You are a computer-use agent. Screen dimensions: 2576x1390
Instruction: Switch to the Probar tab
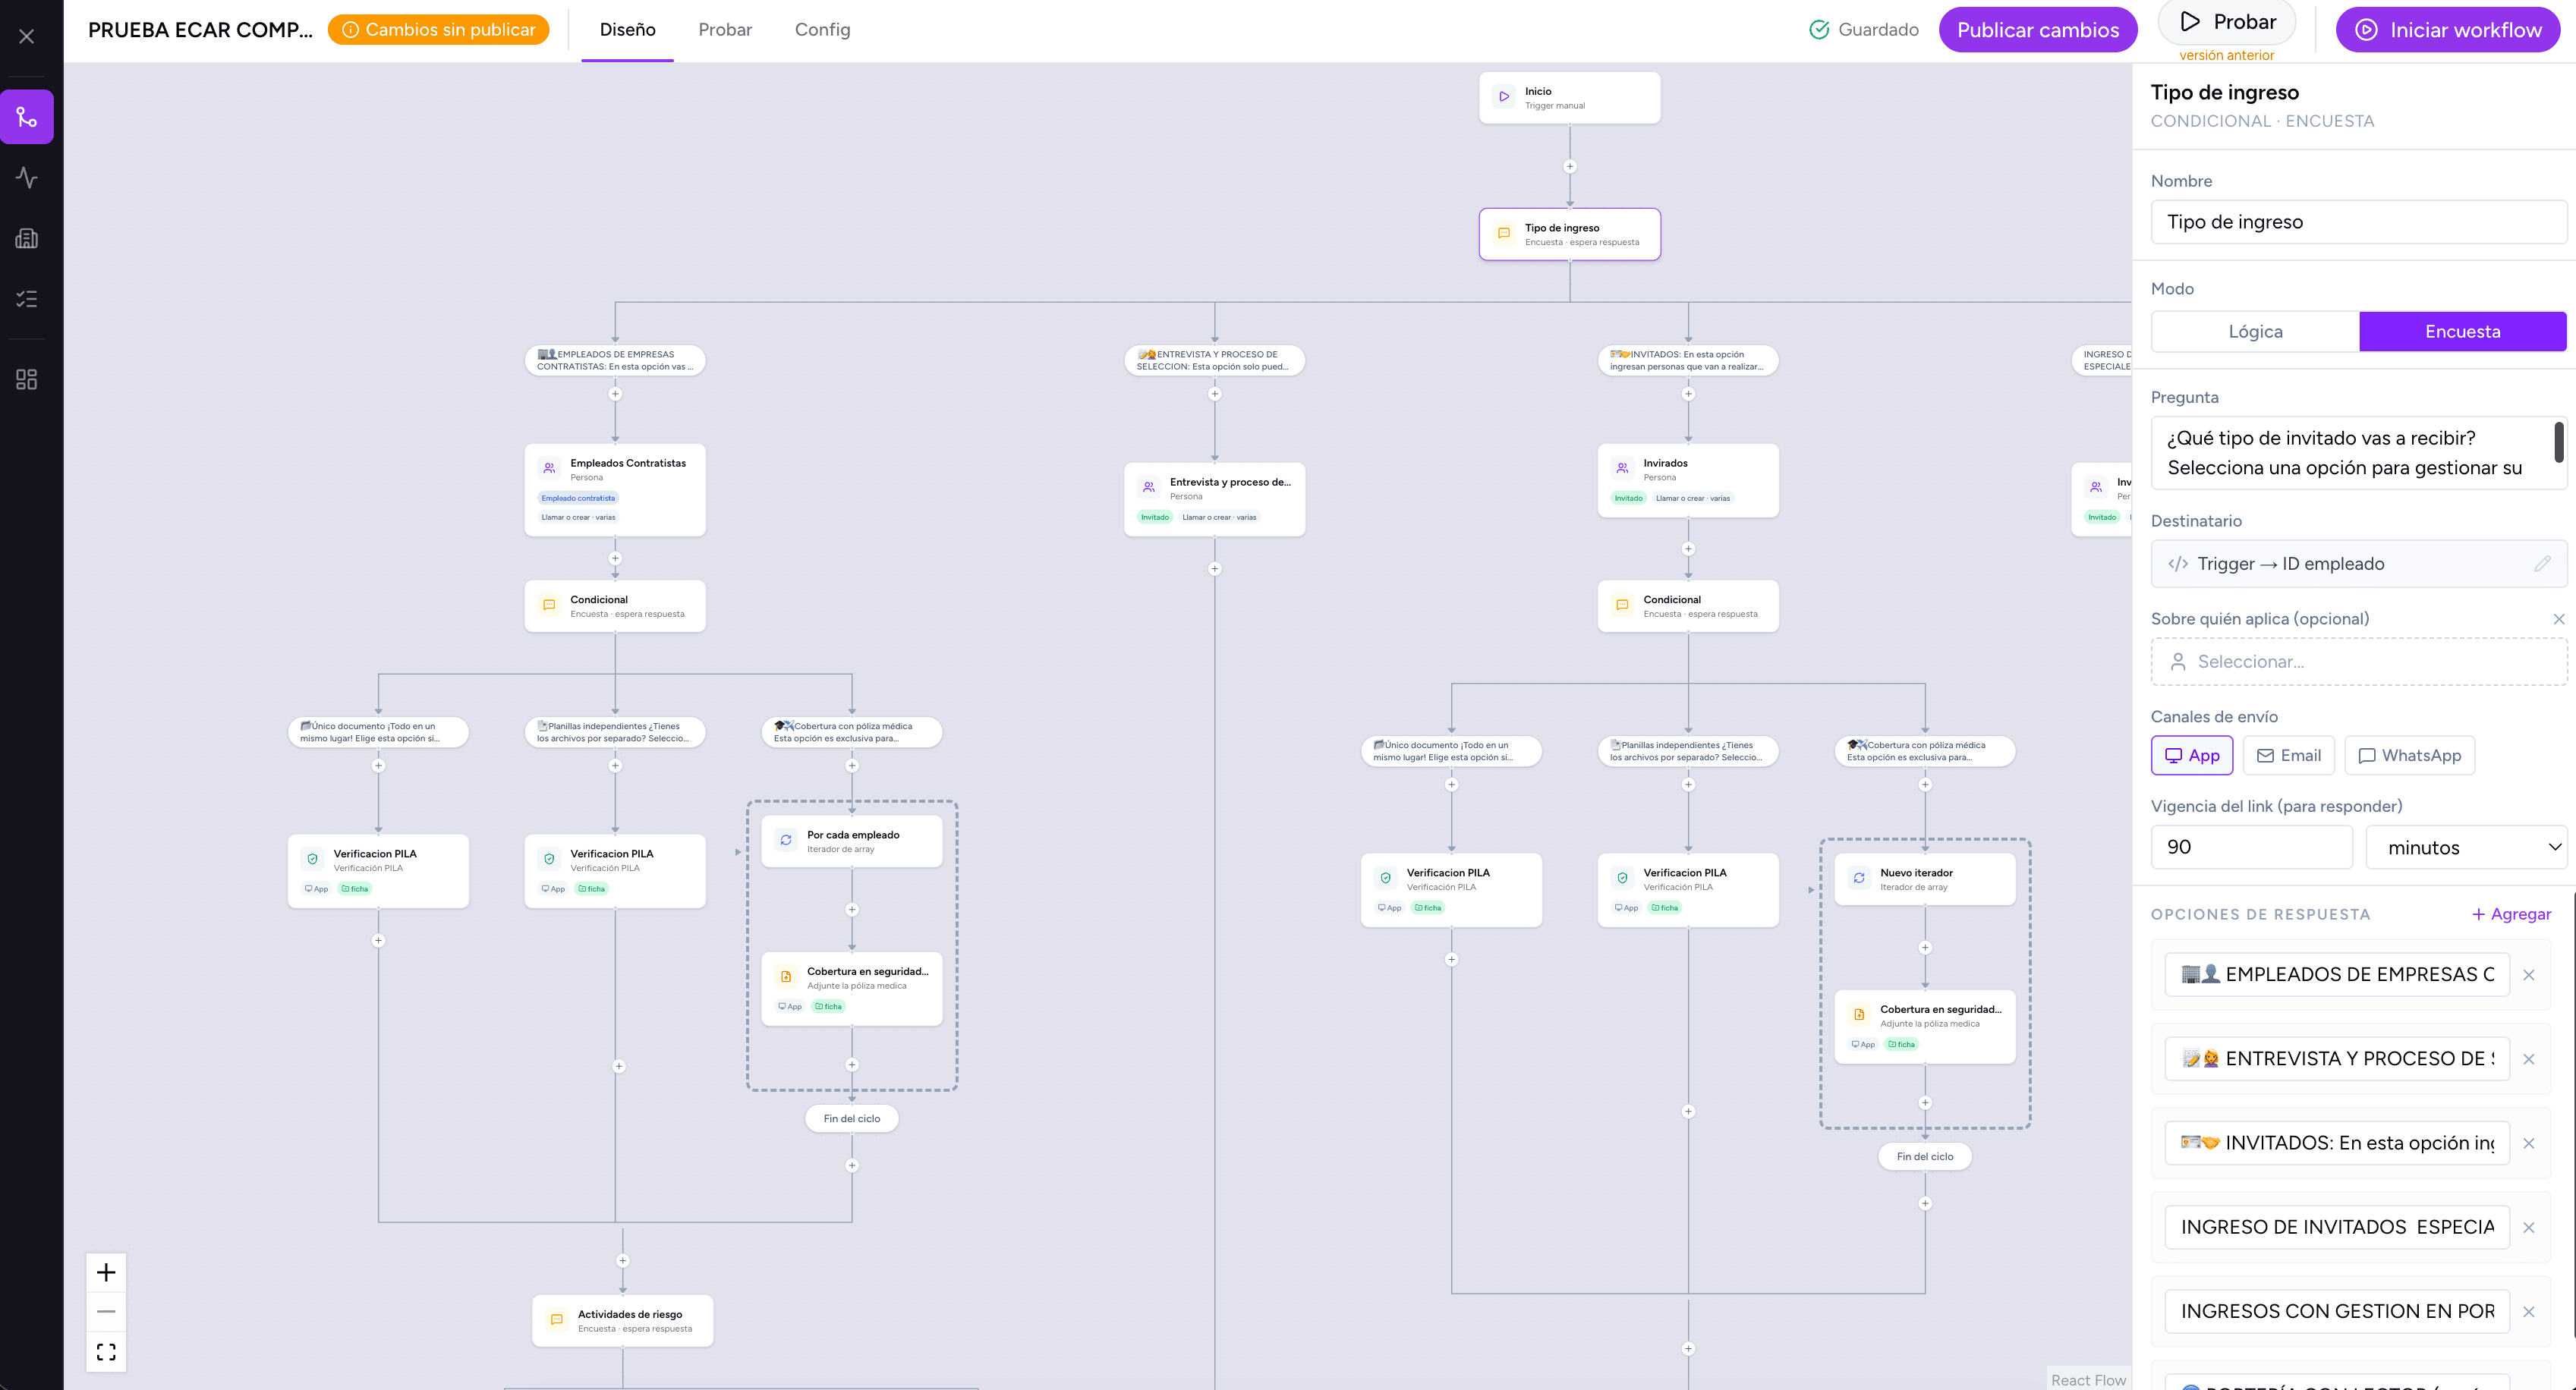(x=725, y=30)
